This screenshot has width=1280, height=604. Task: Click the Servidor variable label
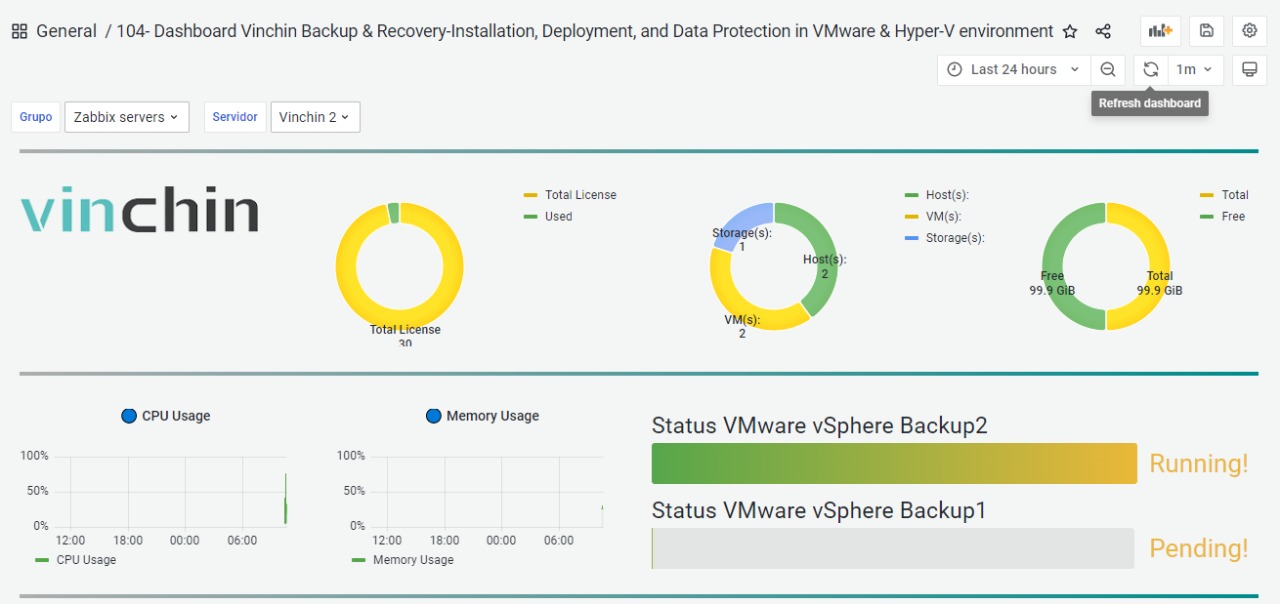235,117
